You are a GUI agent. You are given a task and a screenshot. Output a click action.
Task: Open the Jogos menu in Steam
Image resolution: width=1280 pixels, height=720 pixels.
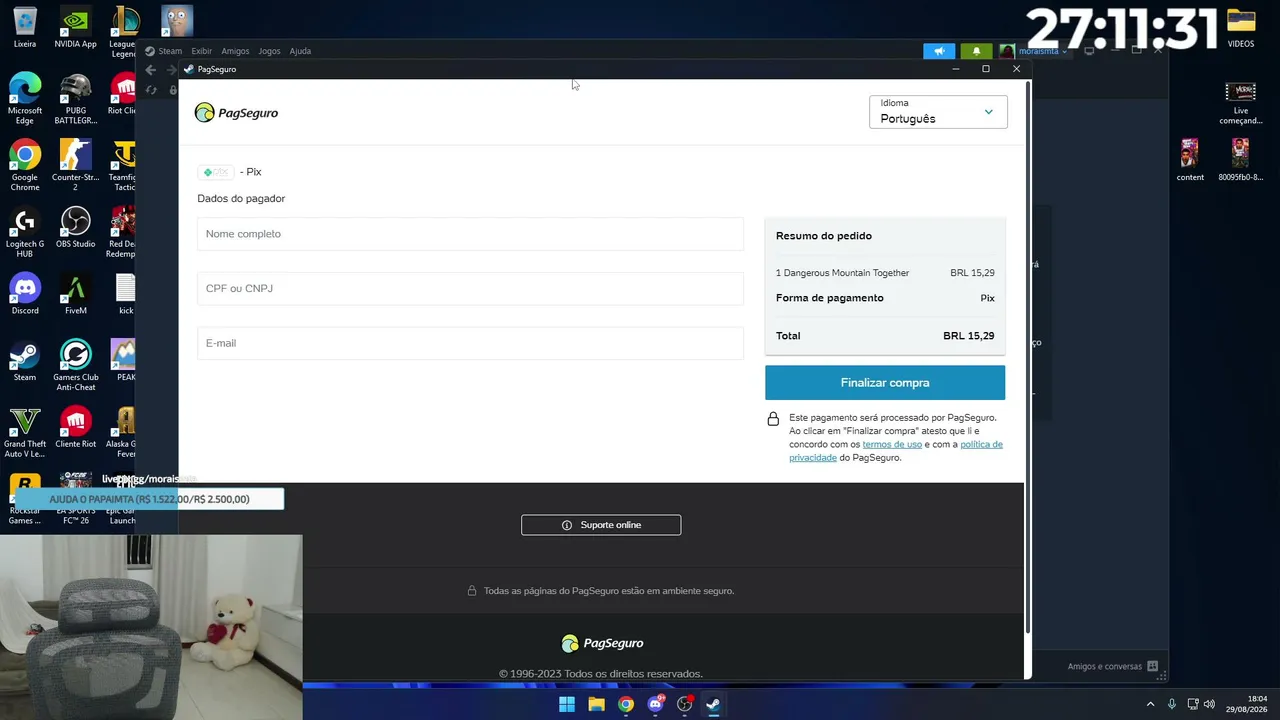(x=269, y=51)
